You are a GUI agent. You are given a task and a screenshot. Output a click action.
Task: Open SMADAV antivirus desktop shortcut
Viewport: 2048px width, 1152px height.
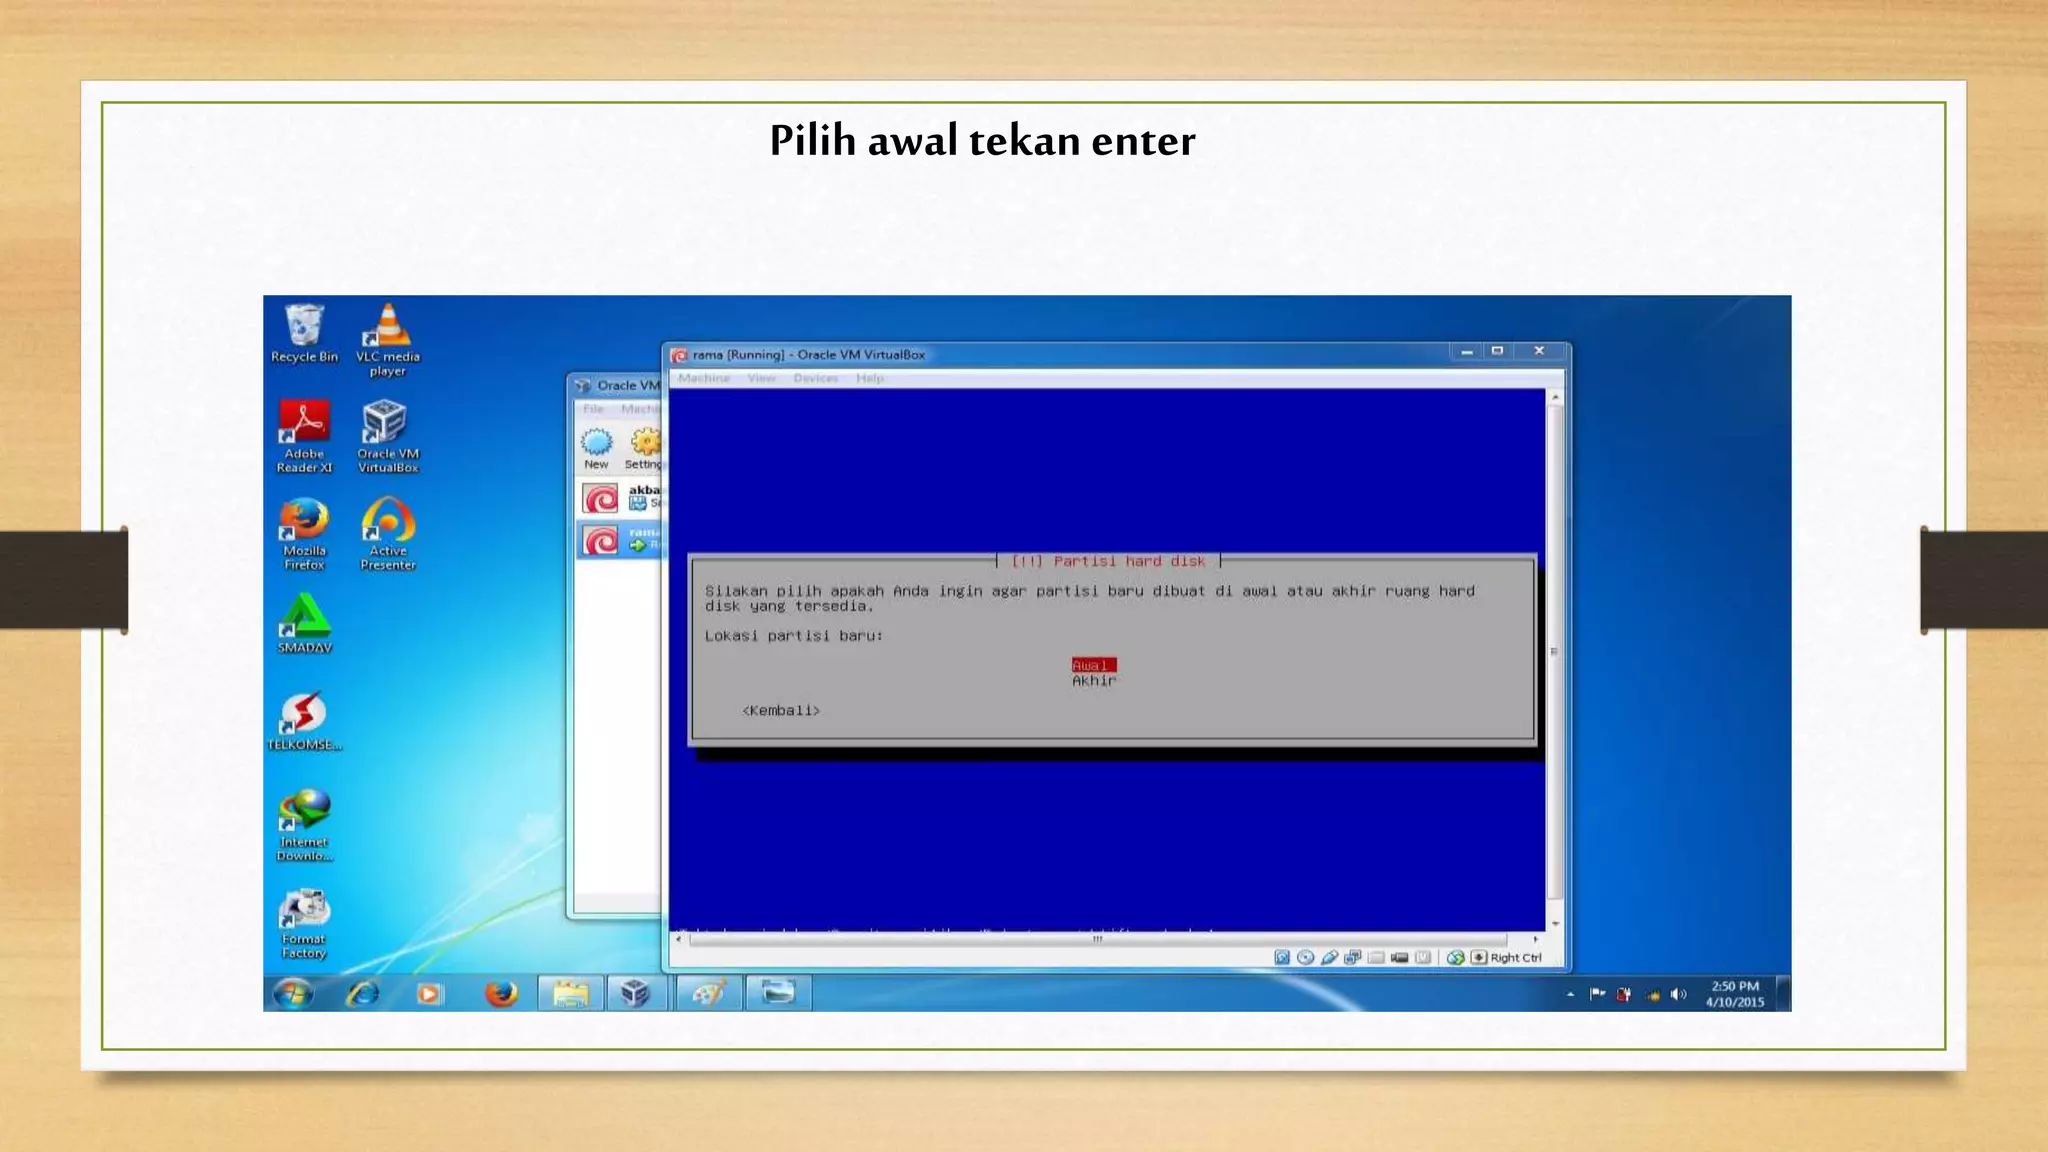coord(304,624)
